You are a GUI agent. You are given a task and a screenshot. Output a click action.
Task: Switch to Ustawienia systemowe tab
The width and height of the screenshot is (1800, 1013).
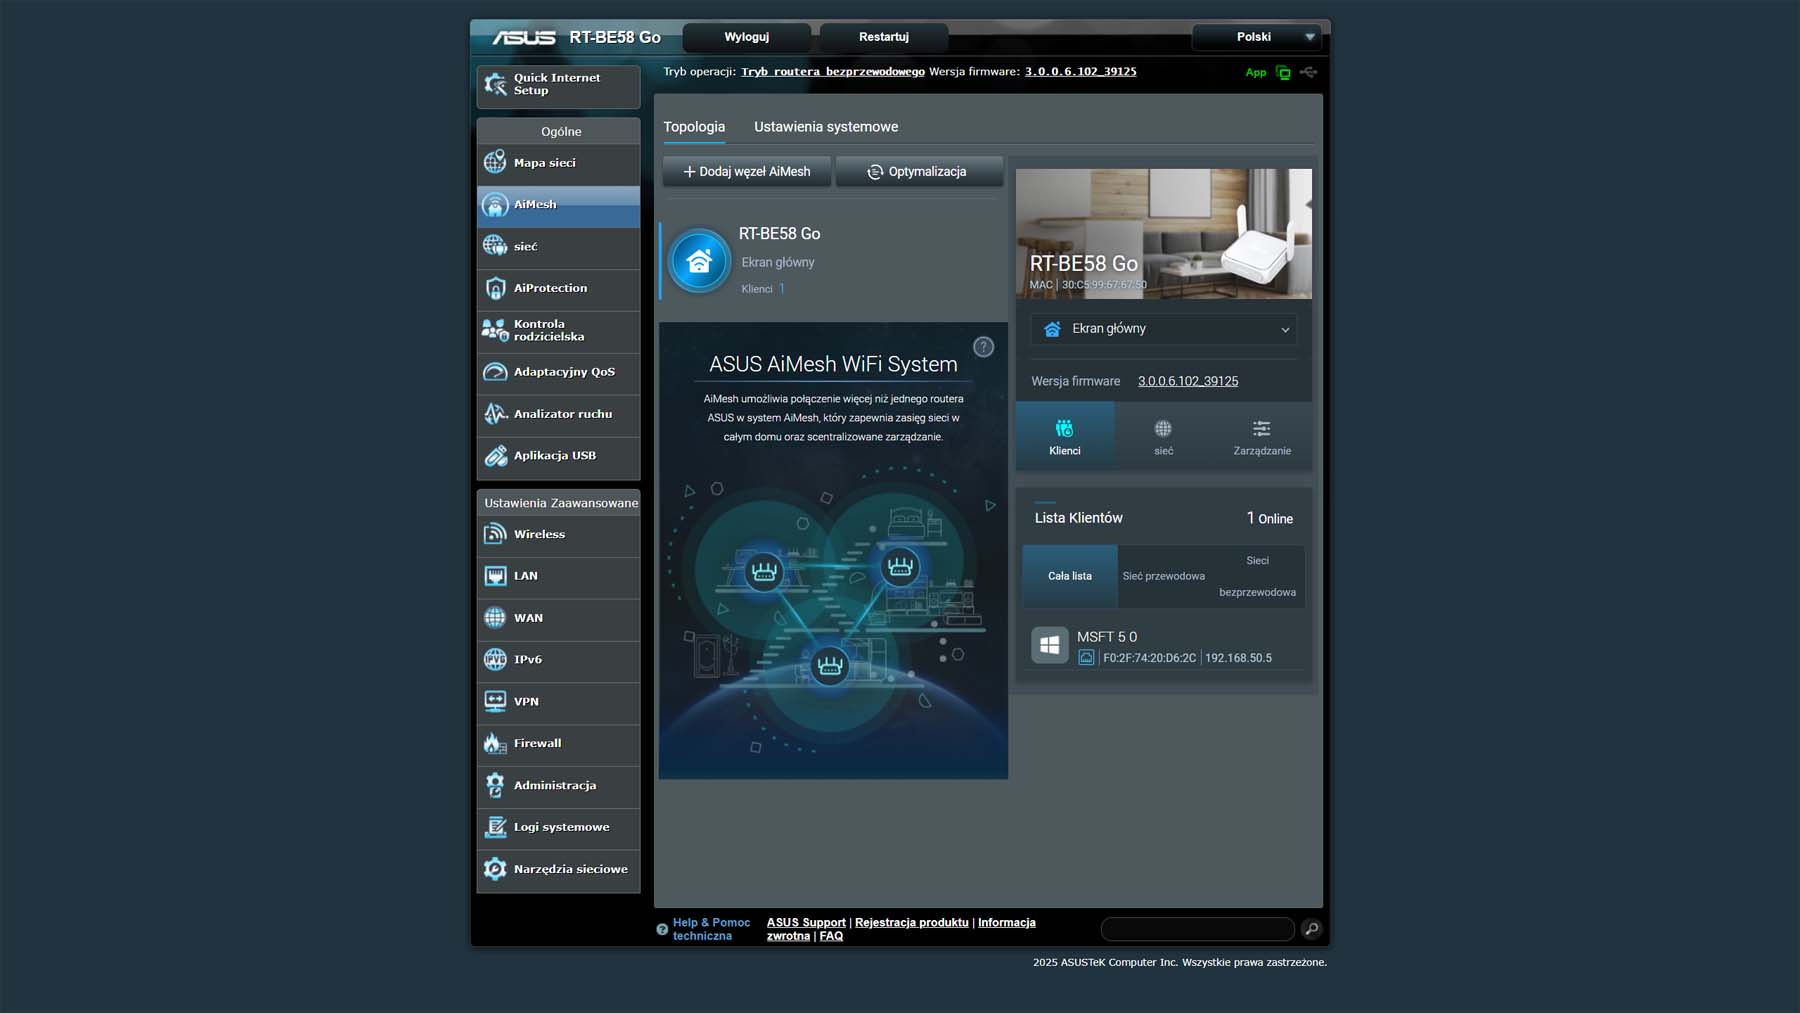point(825,127)
